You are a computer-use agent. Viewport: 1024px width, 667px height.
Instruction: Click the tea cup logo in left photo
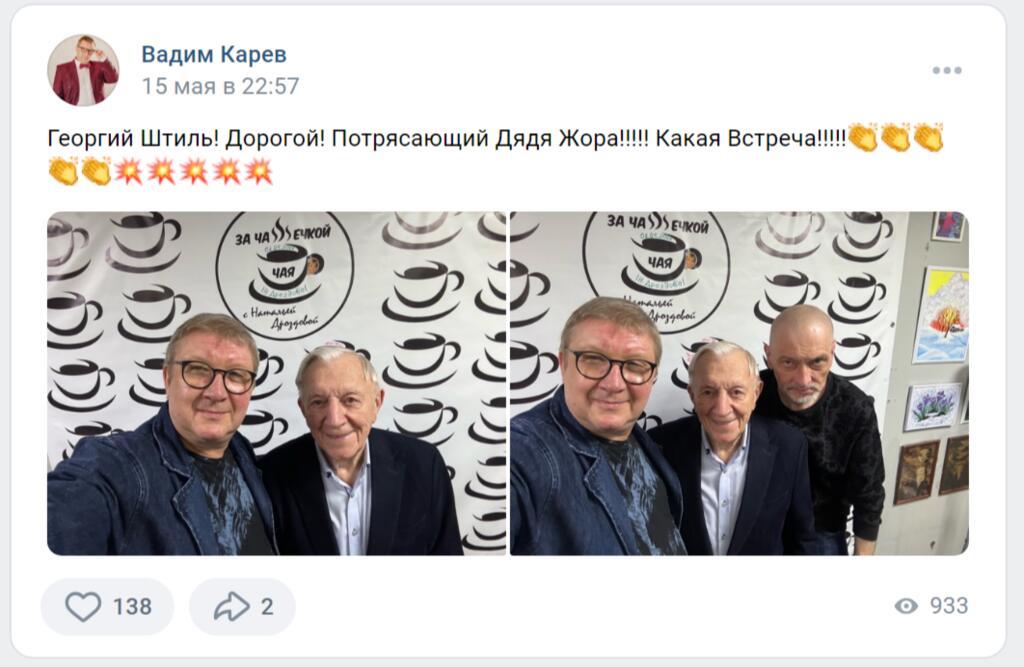[285, 275]
